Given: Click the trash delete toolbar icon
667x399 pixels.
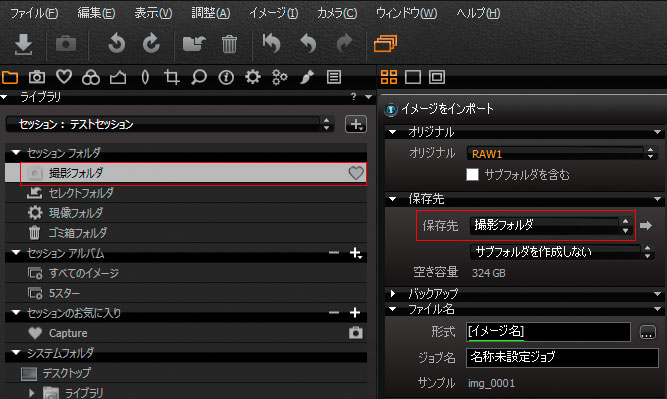Looking at the screenshot, I should 229,44.
